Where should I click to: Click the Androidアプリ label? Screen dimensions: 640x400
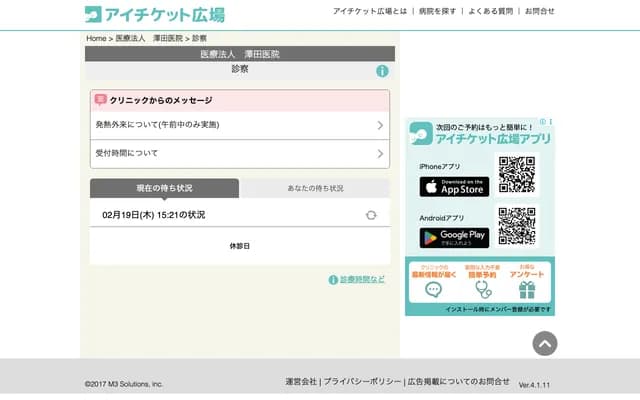click(442, 218)
